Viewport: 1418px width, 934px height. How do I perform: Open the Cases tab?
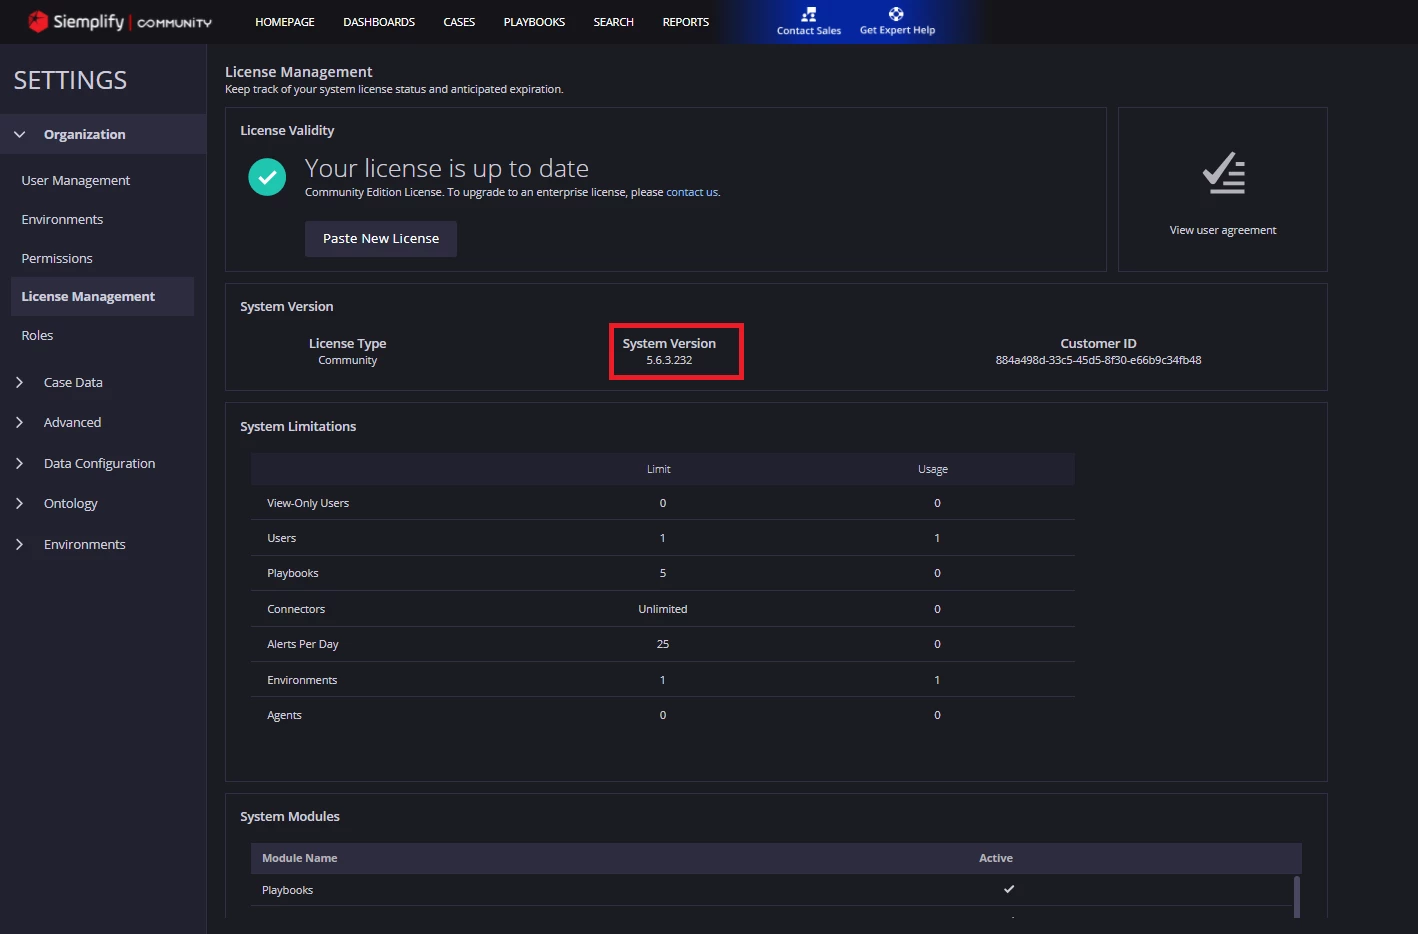(x=459, y=22)
